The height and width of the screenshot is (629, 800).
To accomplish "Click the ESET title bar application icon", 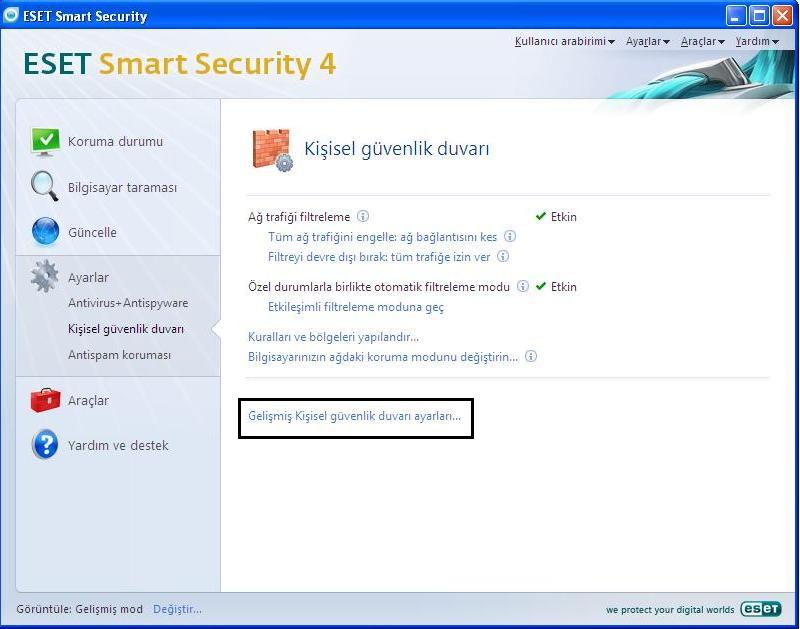I will pos(10,15).
